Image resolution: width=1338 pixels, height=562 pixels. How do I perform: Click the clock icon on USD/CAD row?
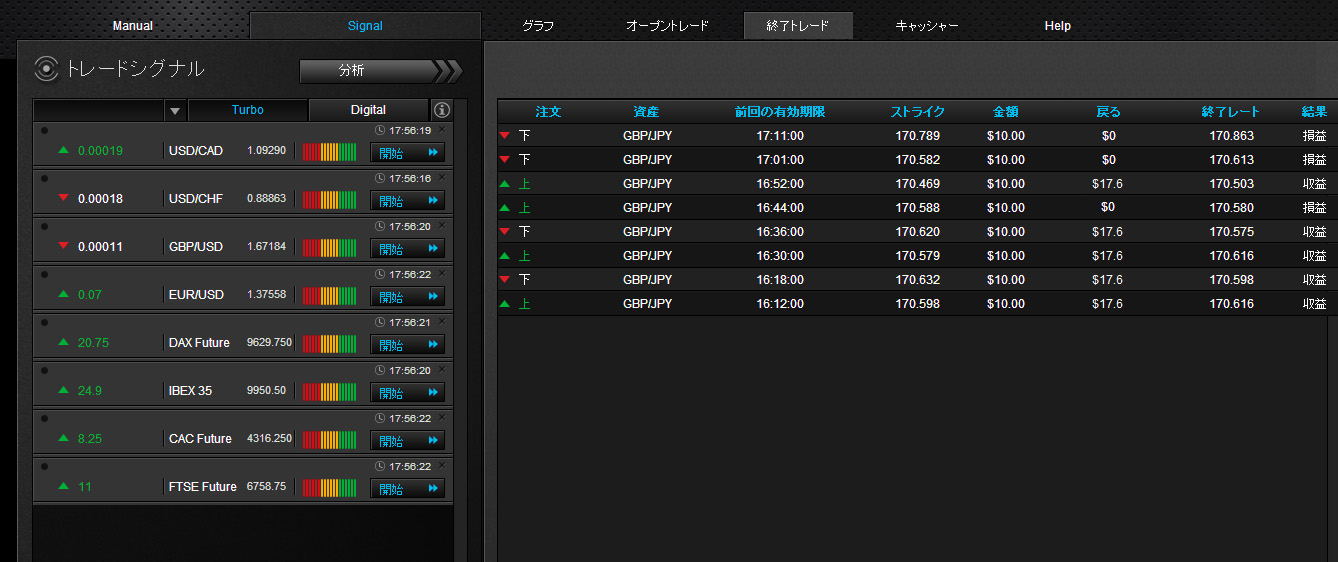(380, 131)
